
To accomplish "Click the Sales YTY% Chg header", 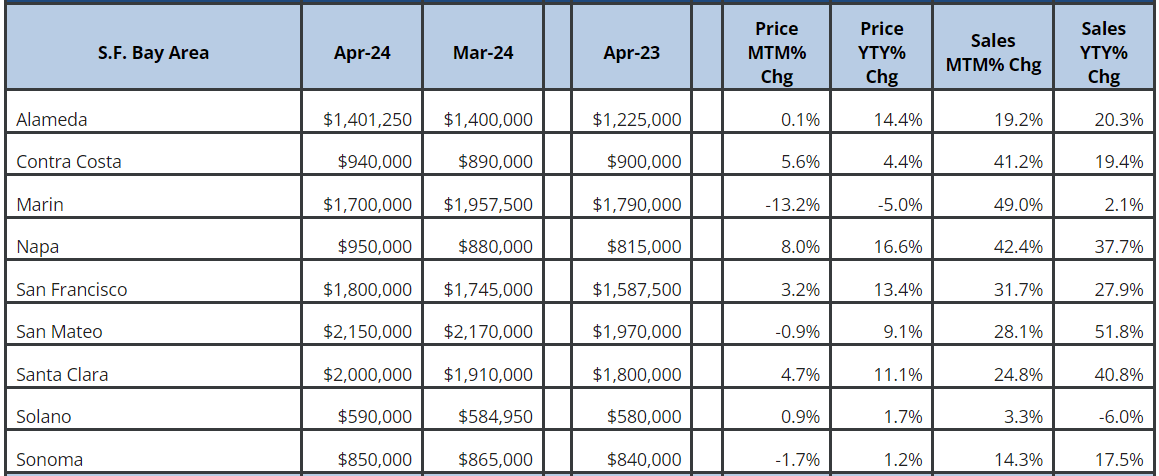I will pyautogui.click(x=1104, y=52).
